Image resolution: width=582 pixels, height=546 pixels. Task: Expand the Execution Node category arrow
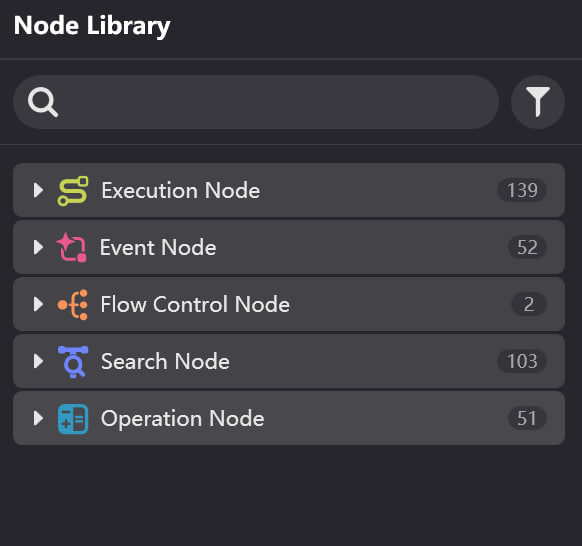38,190
